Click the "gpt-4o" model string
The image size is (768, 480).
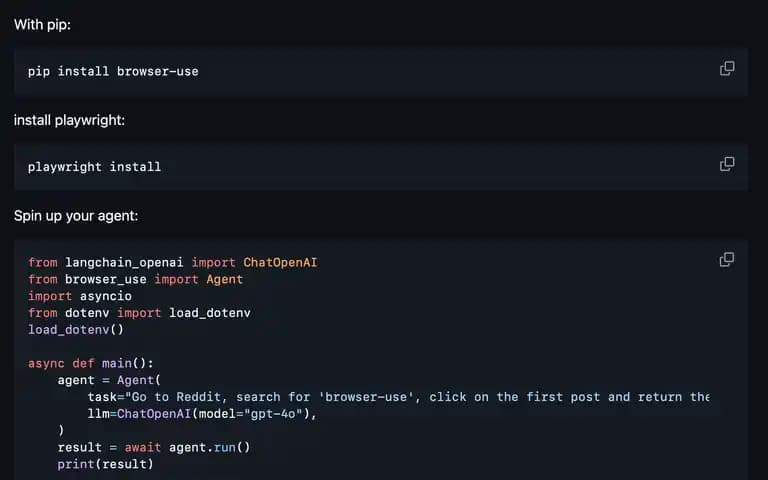tap(273, 414)
